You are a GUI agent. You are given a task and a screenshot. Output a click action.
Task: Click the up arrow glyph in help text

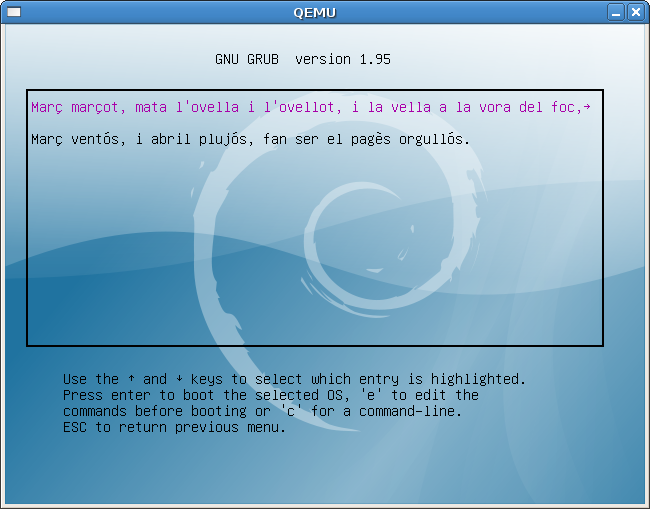coord(131,379)
